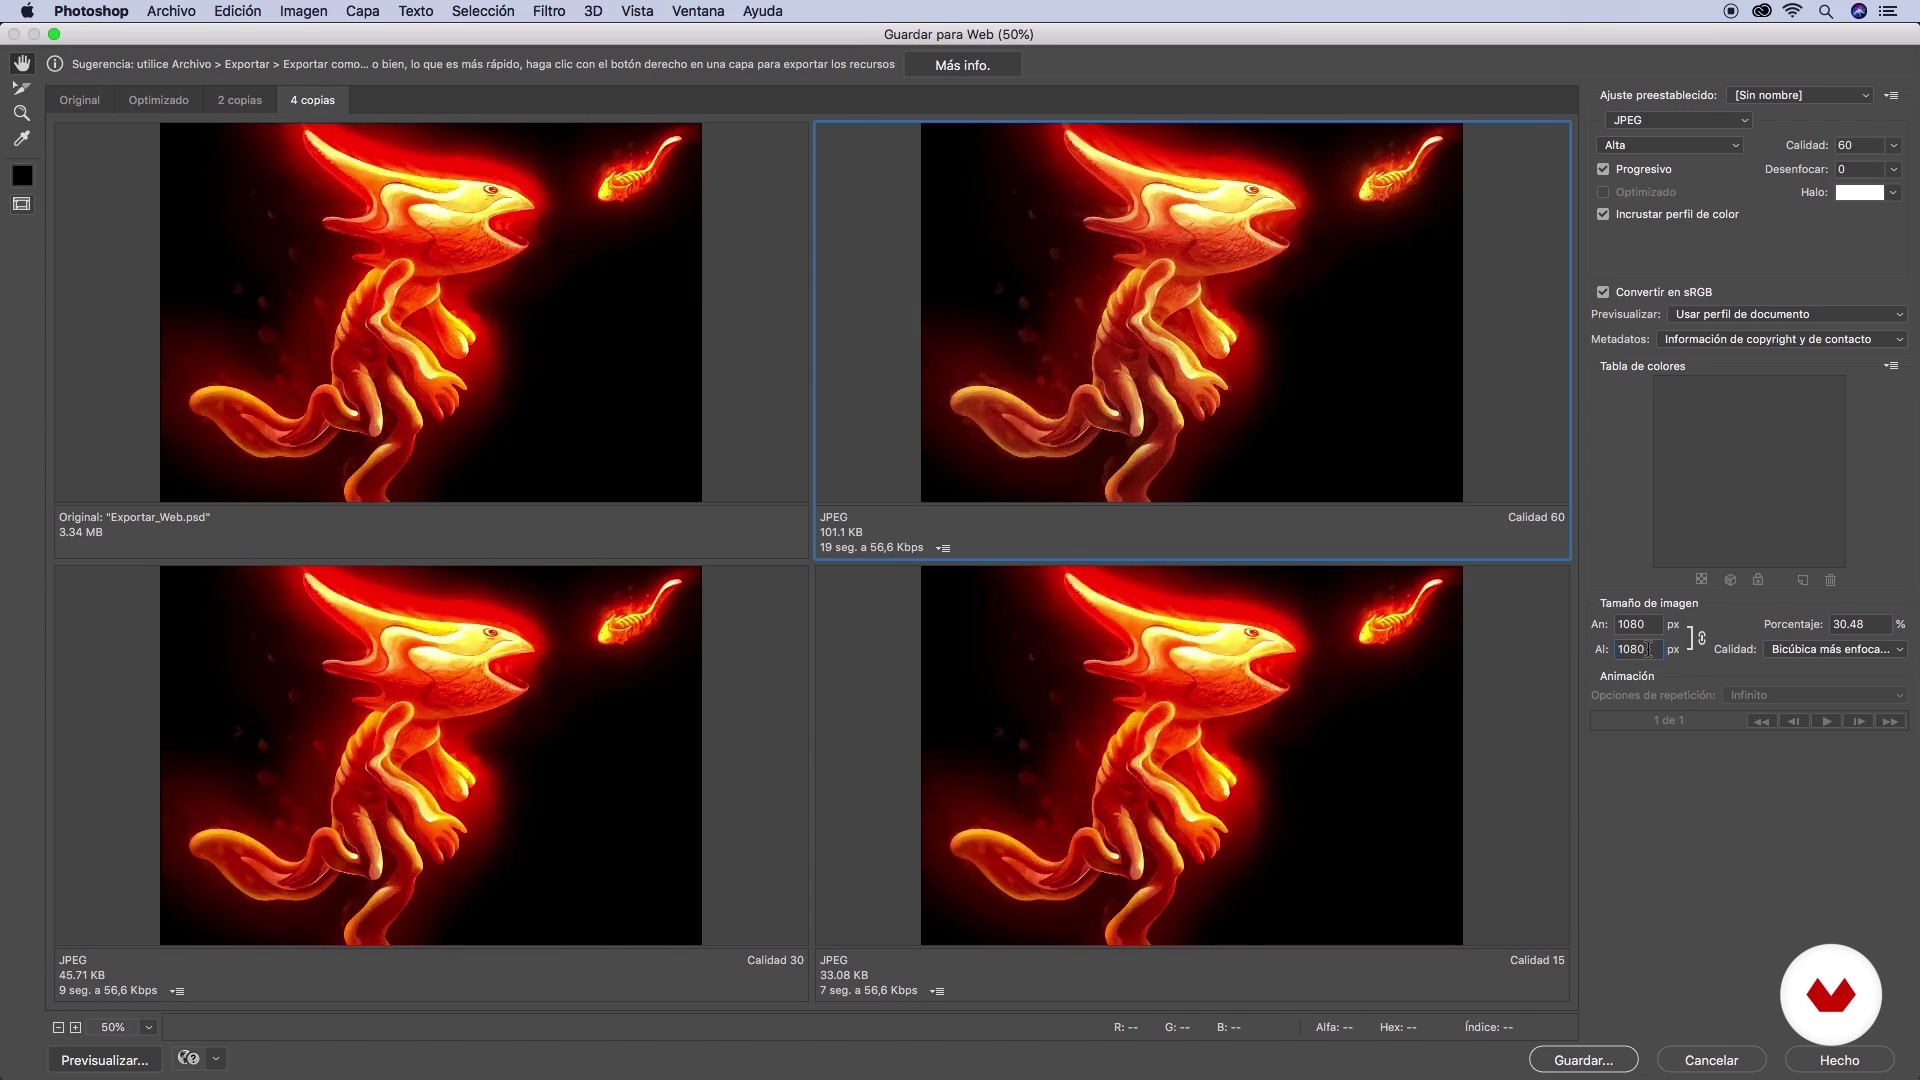Open the optimize preset flyout menu icon
The height and width of the screenshot is (1080, 1920).
1891,96
